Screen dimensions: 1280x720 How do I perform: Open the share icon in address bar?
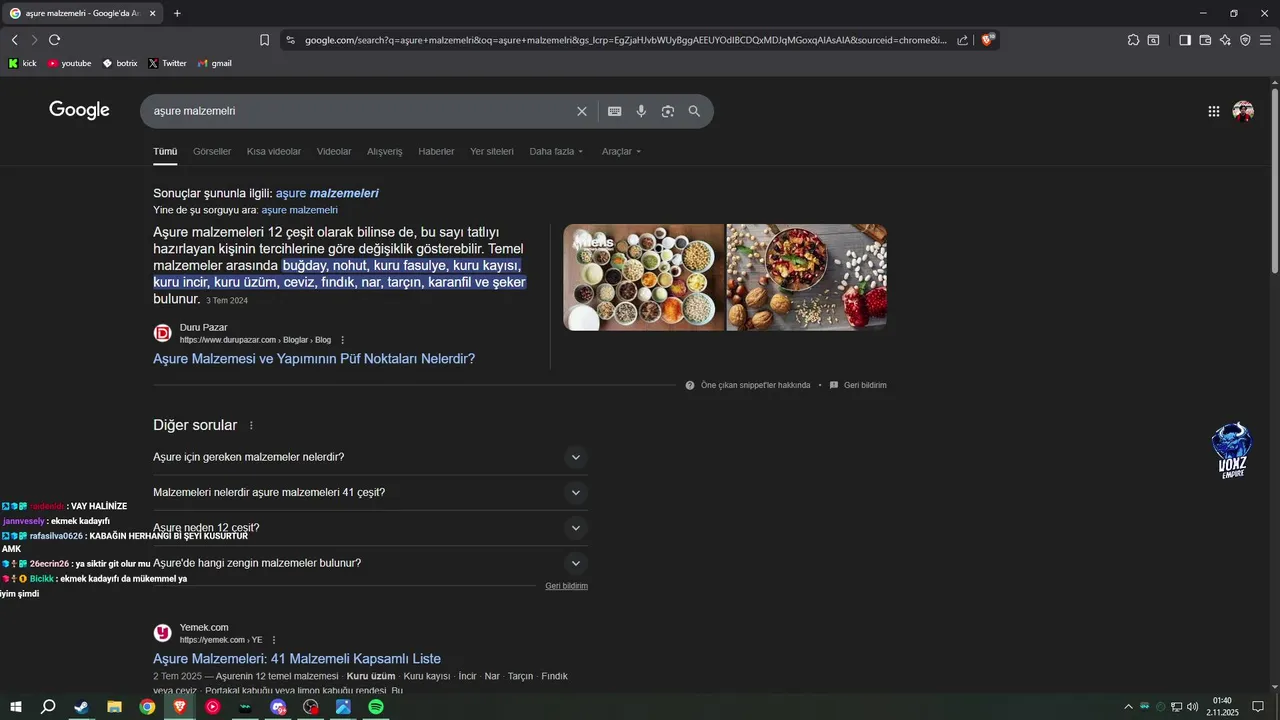[x=962, y=40]
